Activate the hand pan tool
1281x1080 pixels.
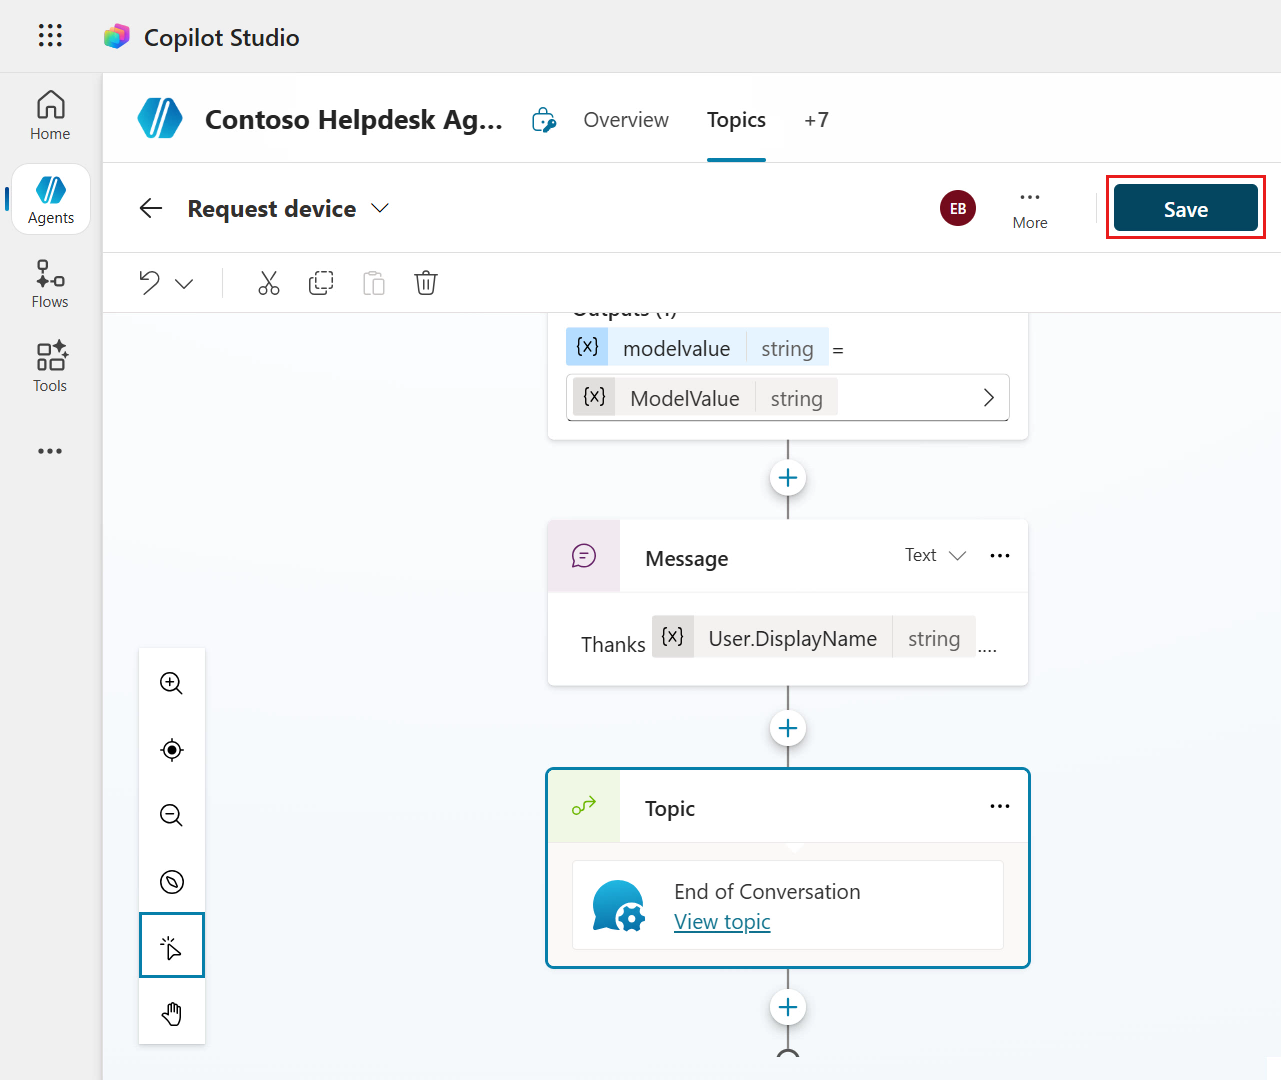coord(172,1013)
